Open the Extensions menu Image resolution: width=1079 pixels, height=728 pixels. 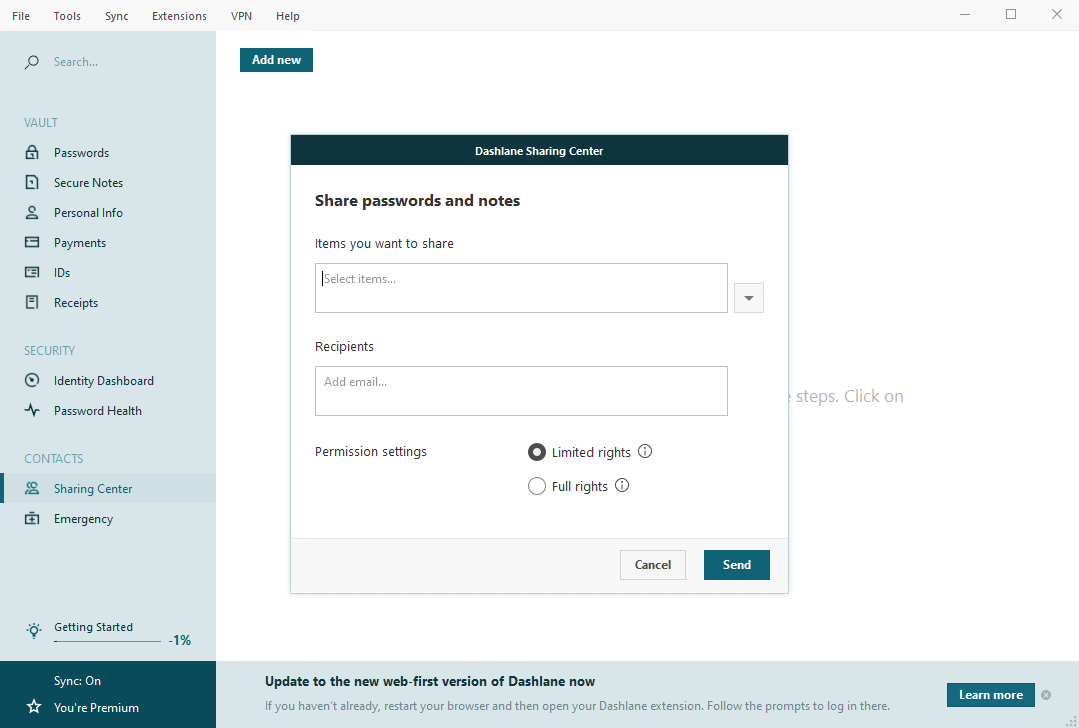tap(179, 16)
